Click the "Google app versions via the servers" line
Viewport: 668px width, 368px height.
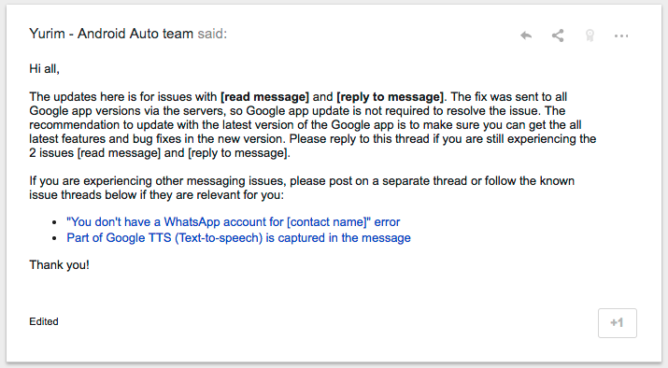[297, 111]
